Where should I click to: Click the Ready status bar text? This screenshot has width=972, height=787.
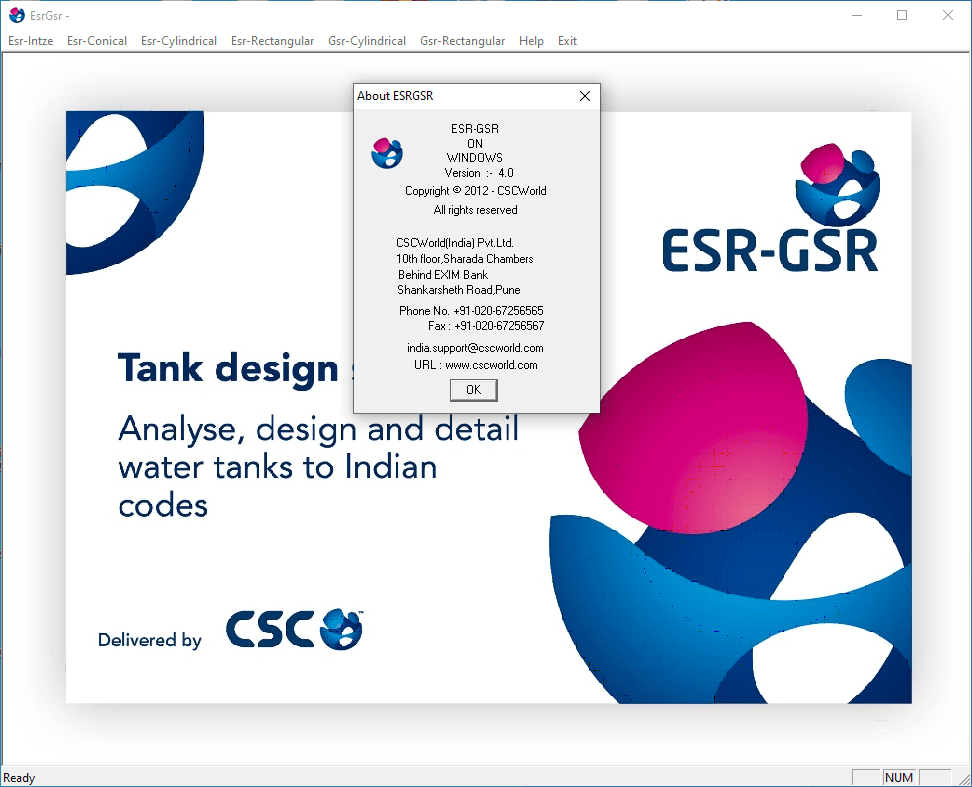coord(19,778)
